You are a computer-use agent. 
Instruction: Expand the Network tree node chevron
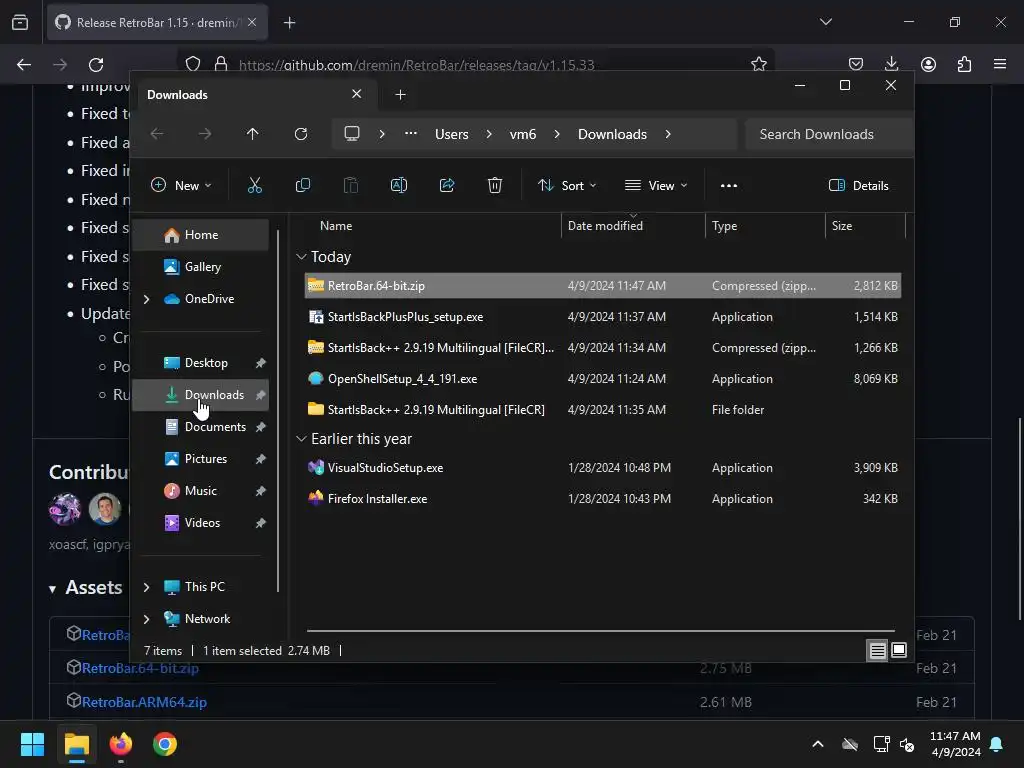[146, 619]
